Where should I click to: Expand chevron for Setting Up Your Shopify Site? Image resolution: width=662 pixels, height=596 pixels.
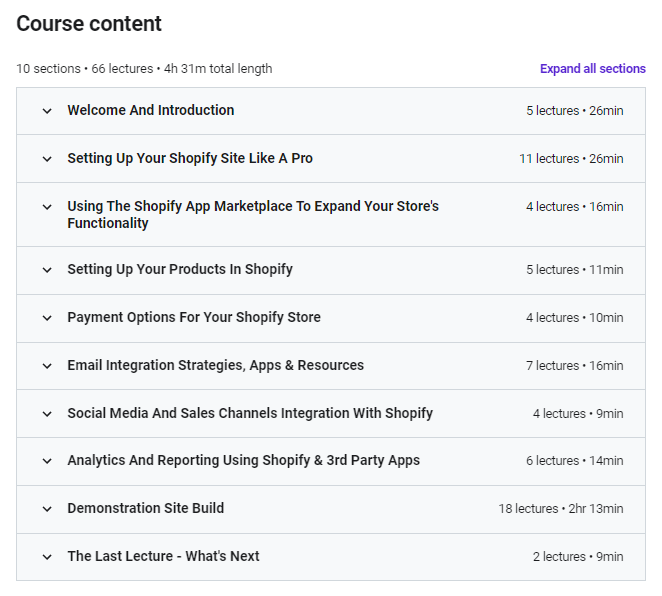click(x=47, y=159)
